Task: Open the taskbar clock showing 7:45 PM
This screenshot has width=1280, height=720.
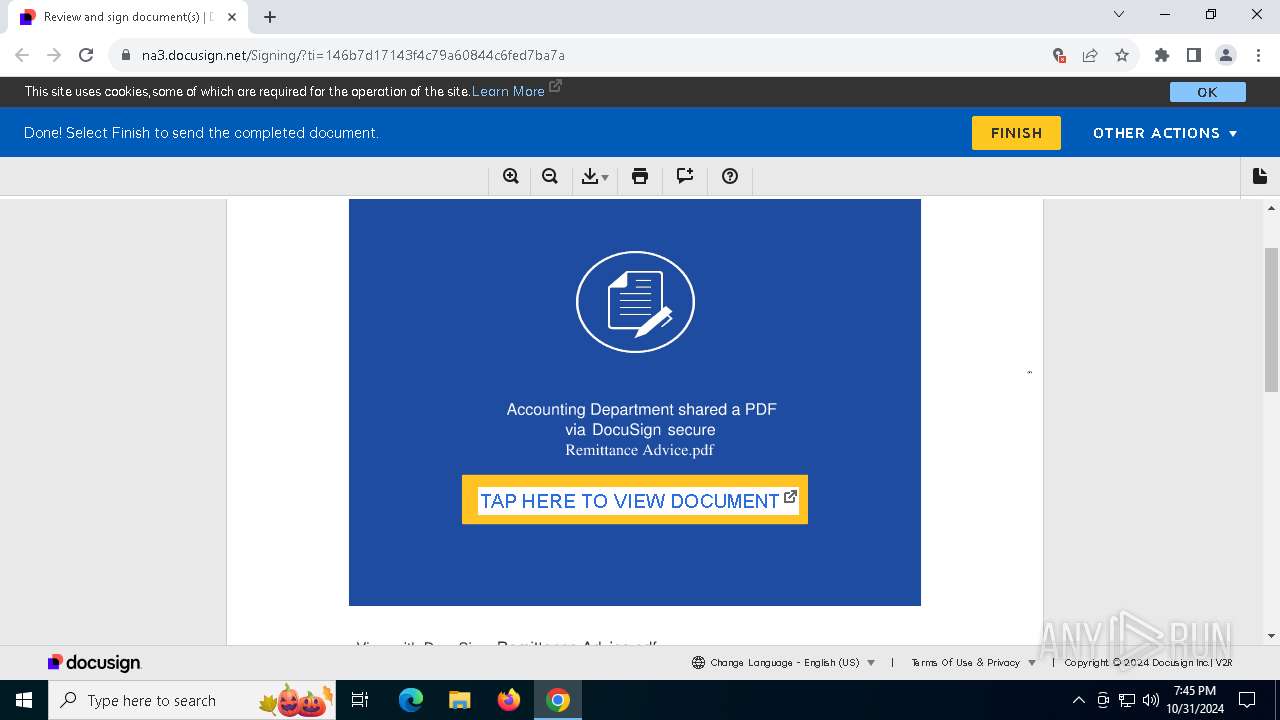Action: tap(1195, 700)
